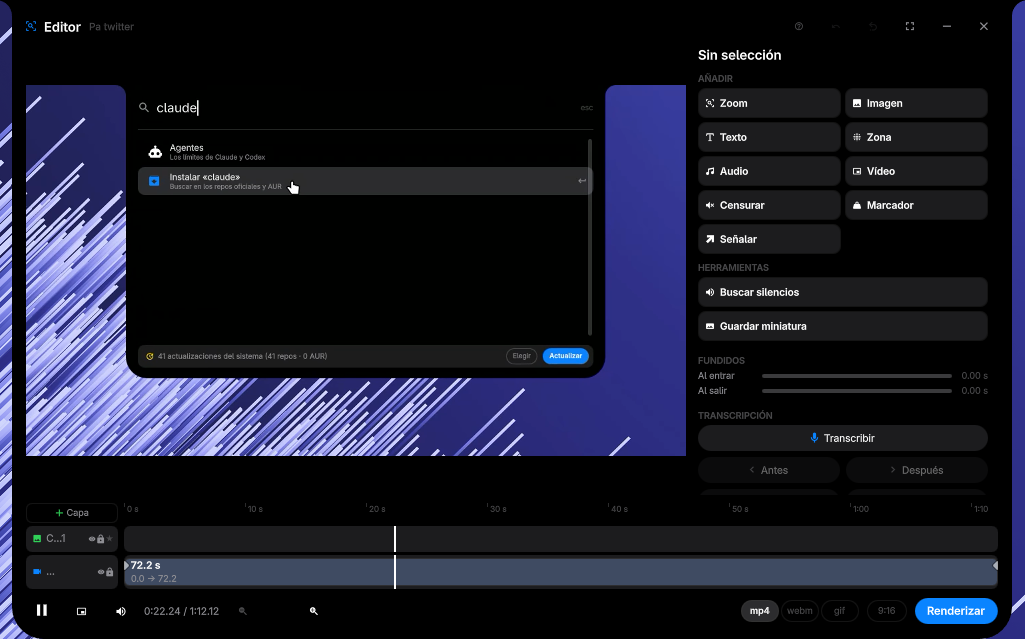
Task: Click the Antes button
Action: tap(769, 470)
